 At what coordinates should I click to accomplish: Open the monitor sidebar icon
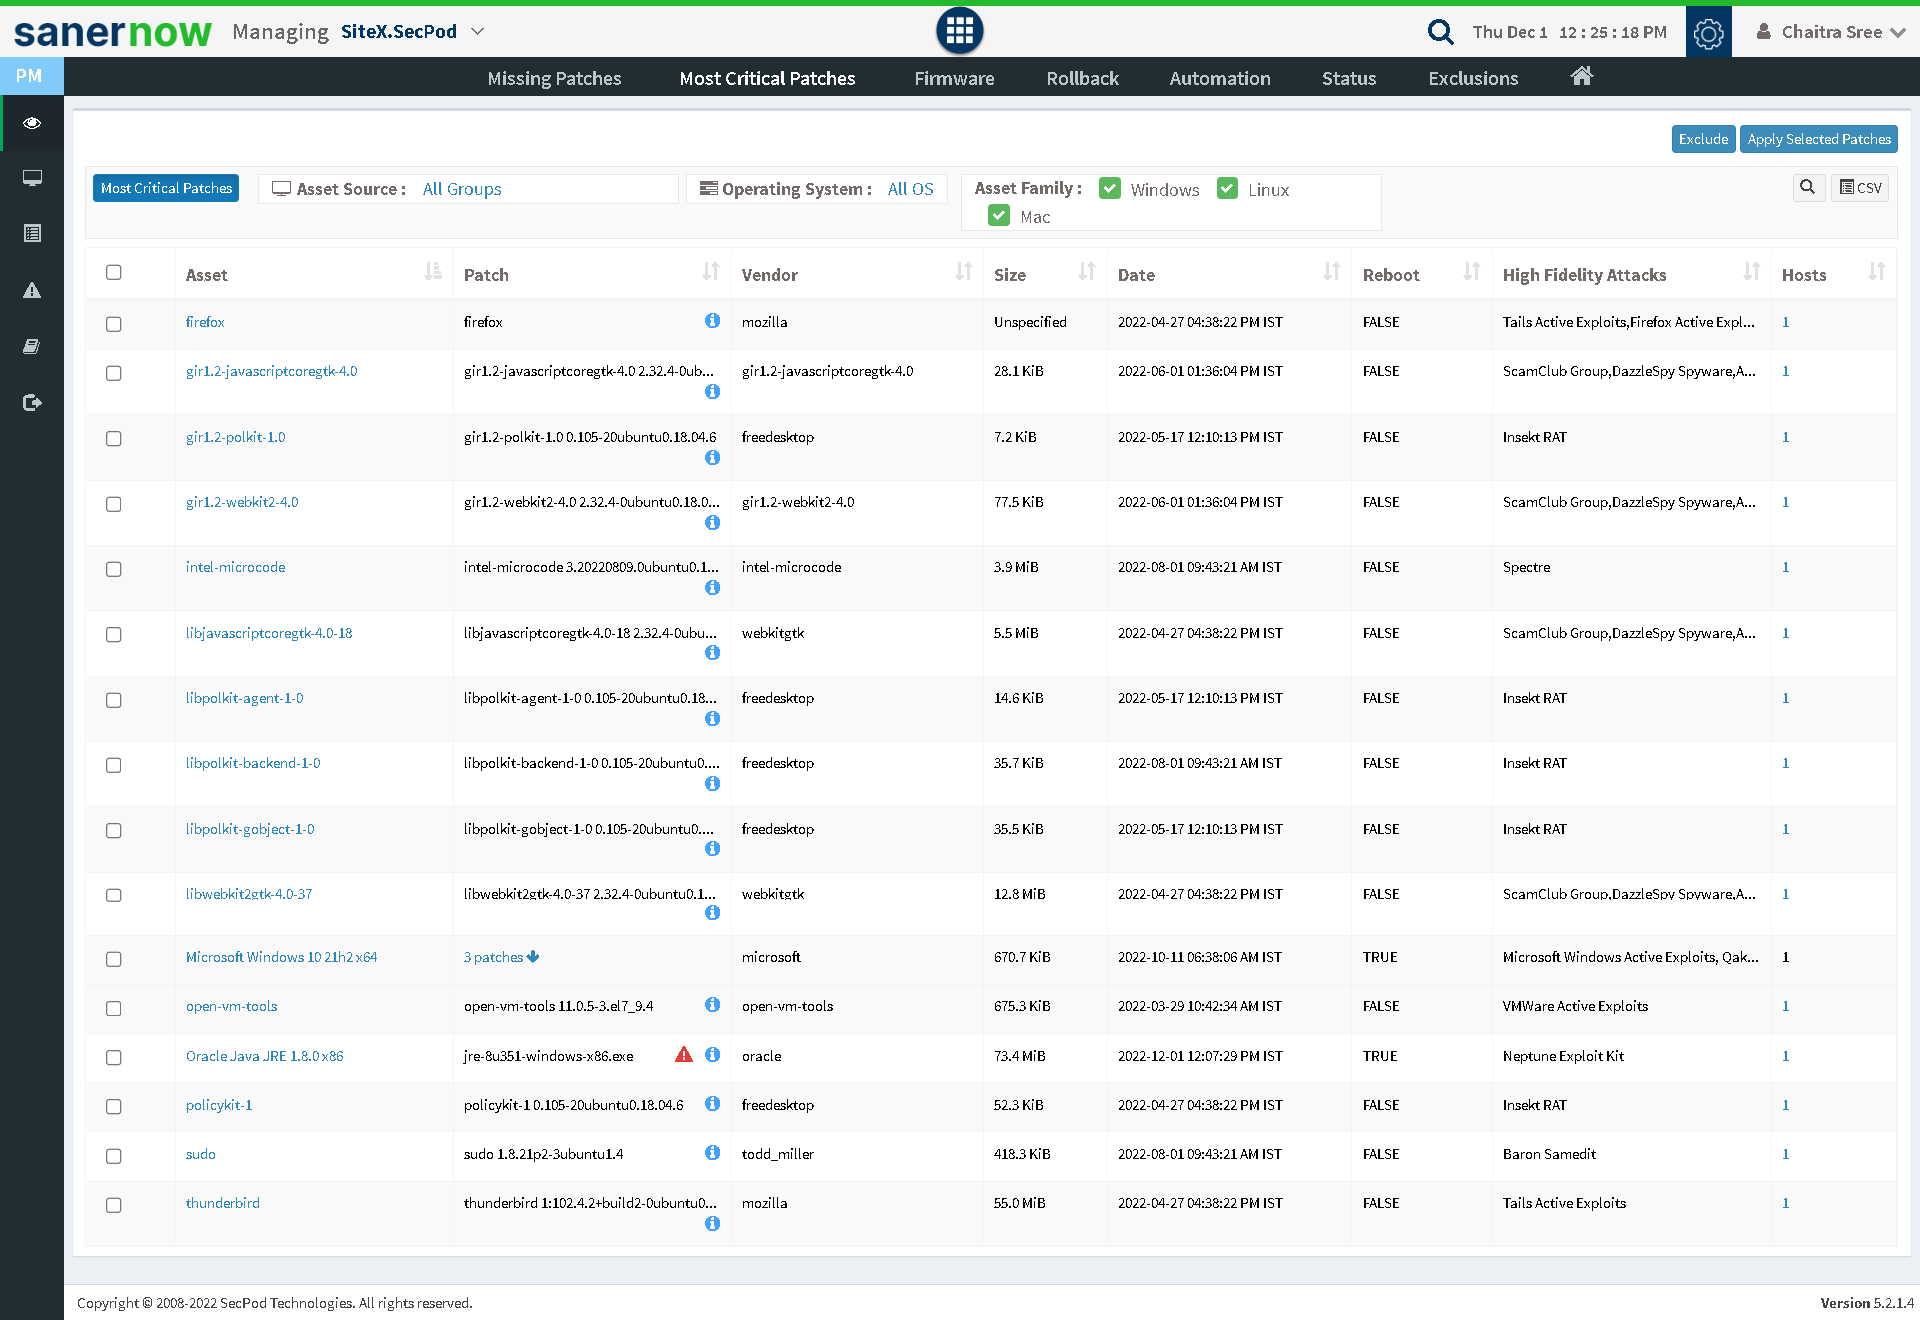click(x=32, y=178)
